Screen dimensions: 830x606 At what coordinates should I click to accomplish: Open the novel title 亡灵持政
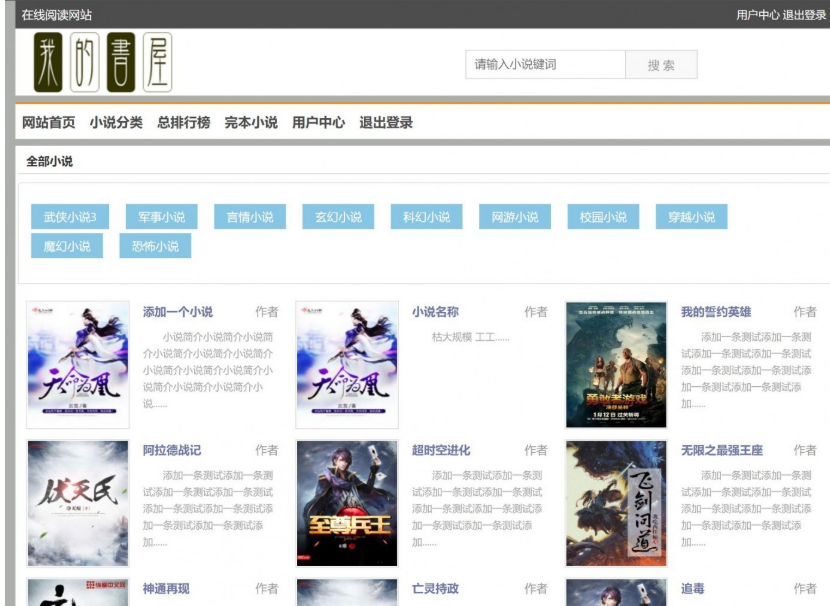pyautogui.click(x=436, y=589)
